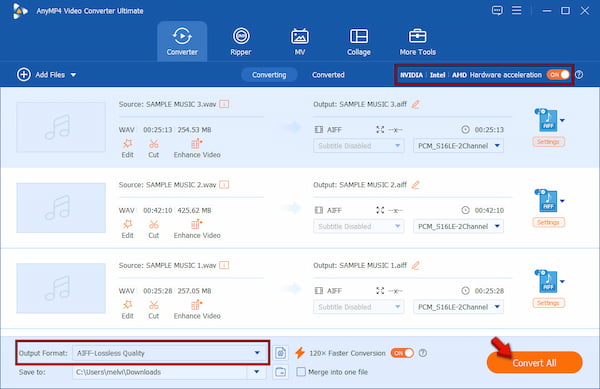Image resolution: width=600 pixels, height=389 pixels.
Task: Select SAMPLE MUSIC 2.wav thumbnail
Action: pyautogui.click(x=61, y=208)
